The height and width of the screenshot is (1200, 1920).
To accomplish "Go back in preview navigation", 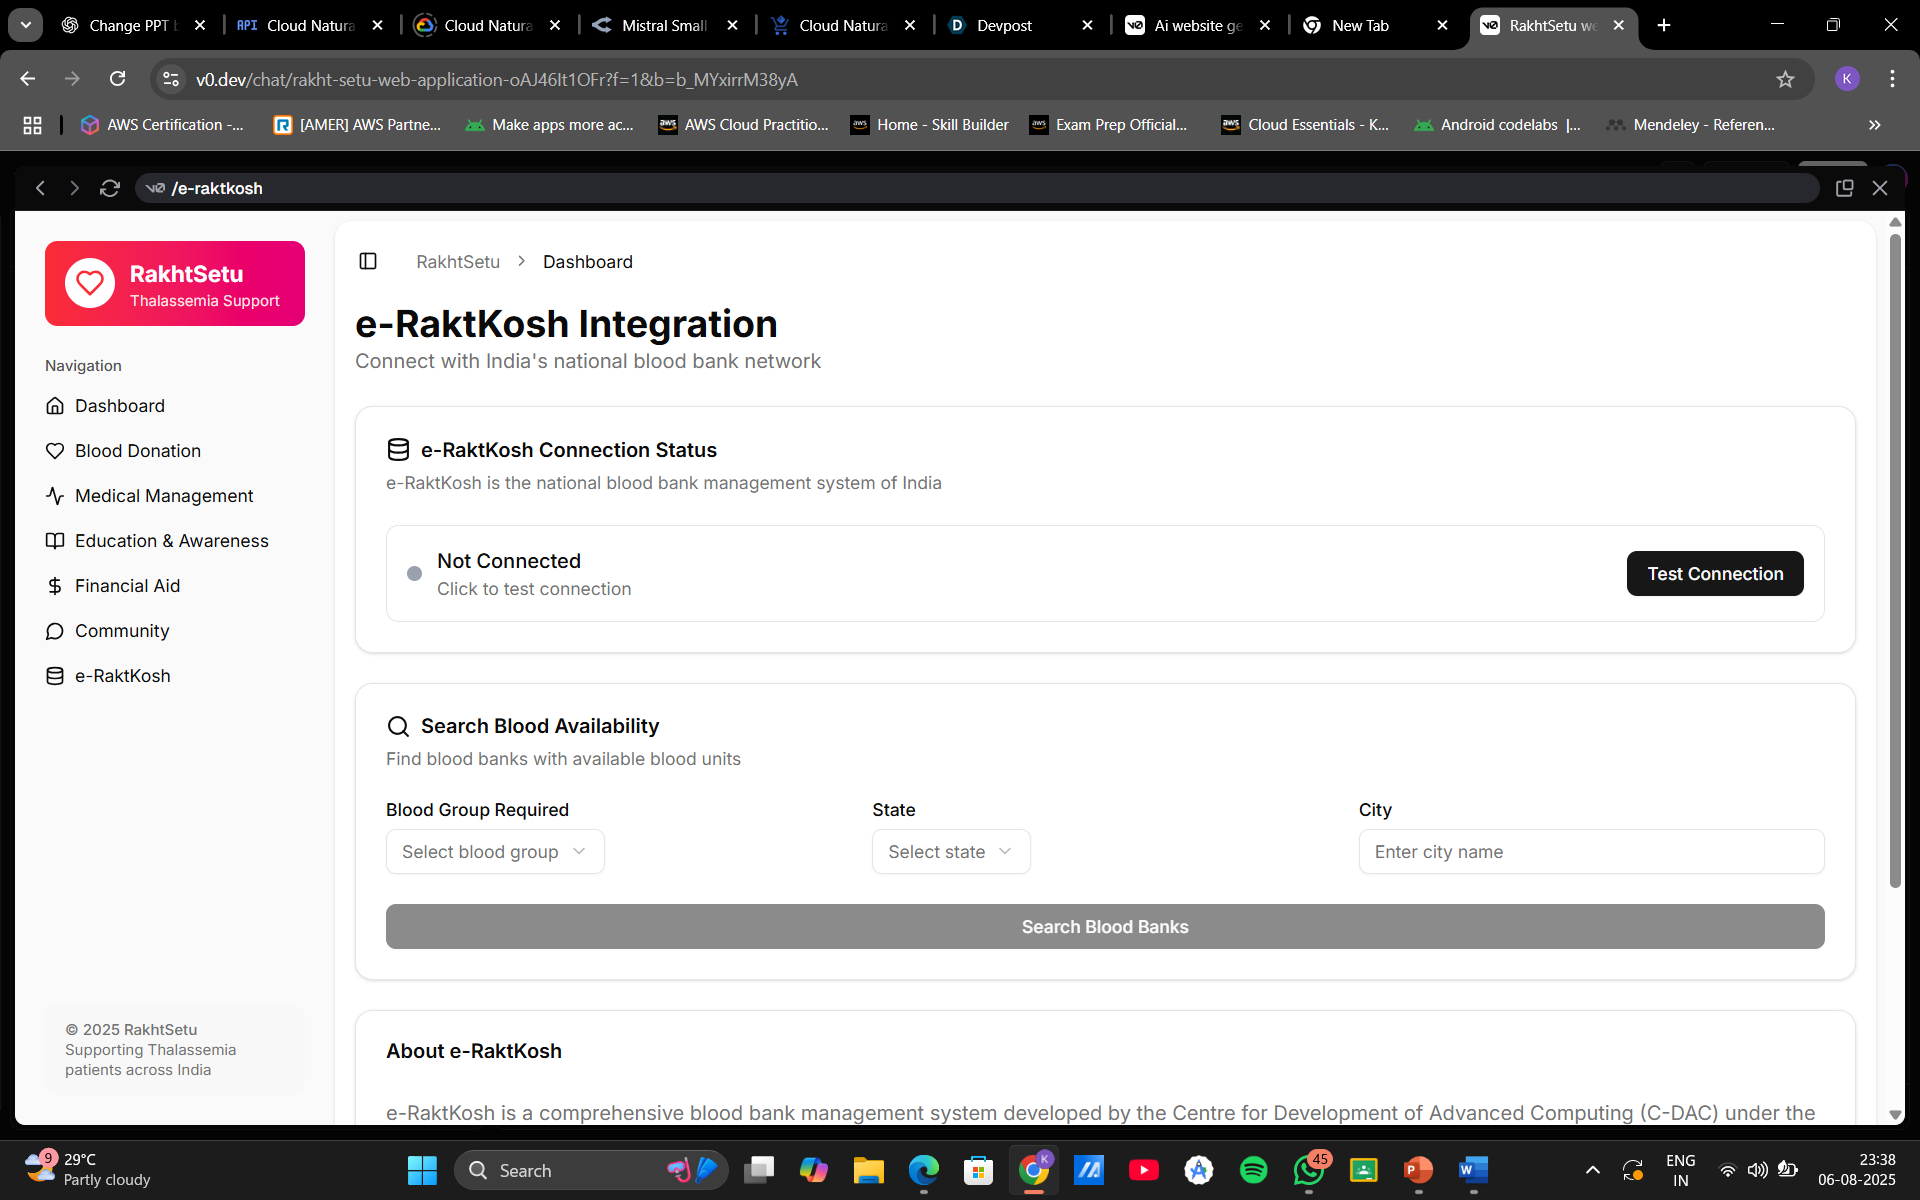I will [40, 188].
